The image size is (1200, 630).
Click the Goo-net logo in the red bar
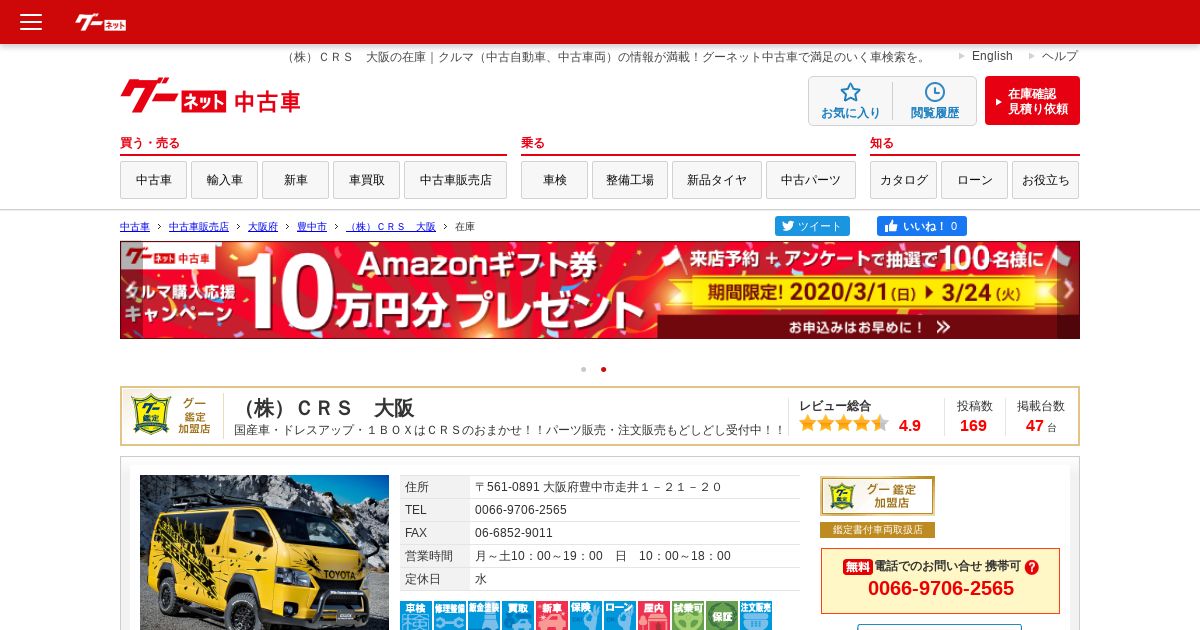[101, 22]
